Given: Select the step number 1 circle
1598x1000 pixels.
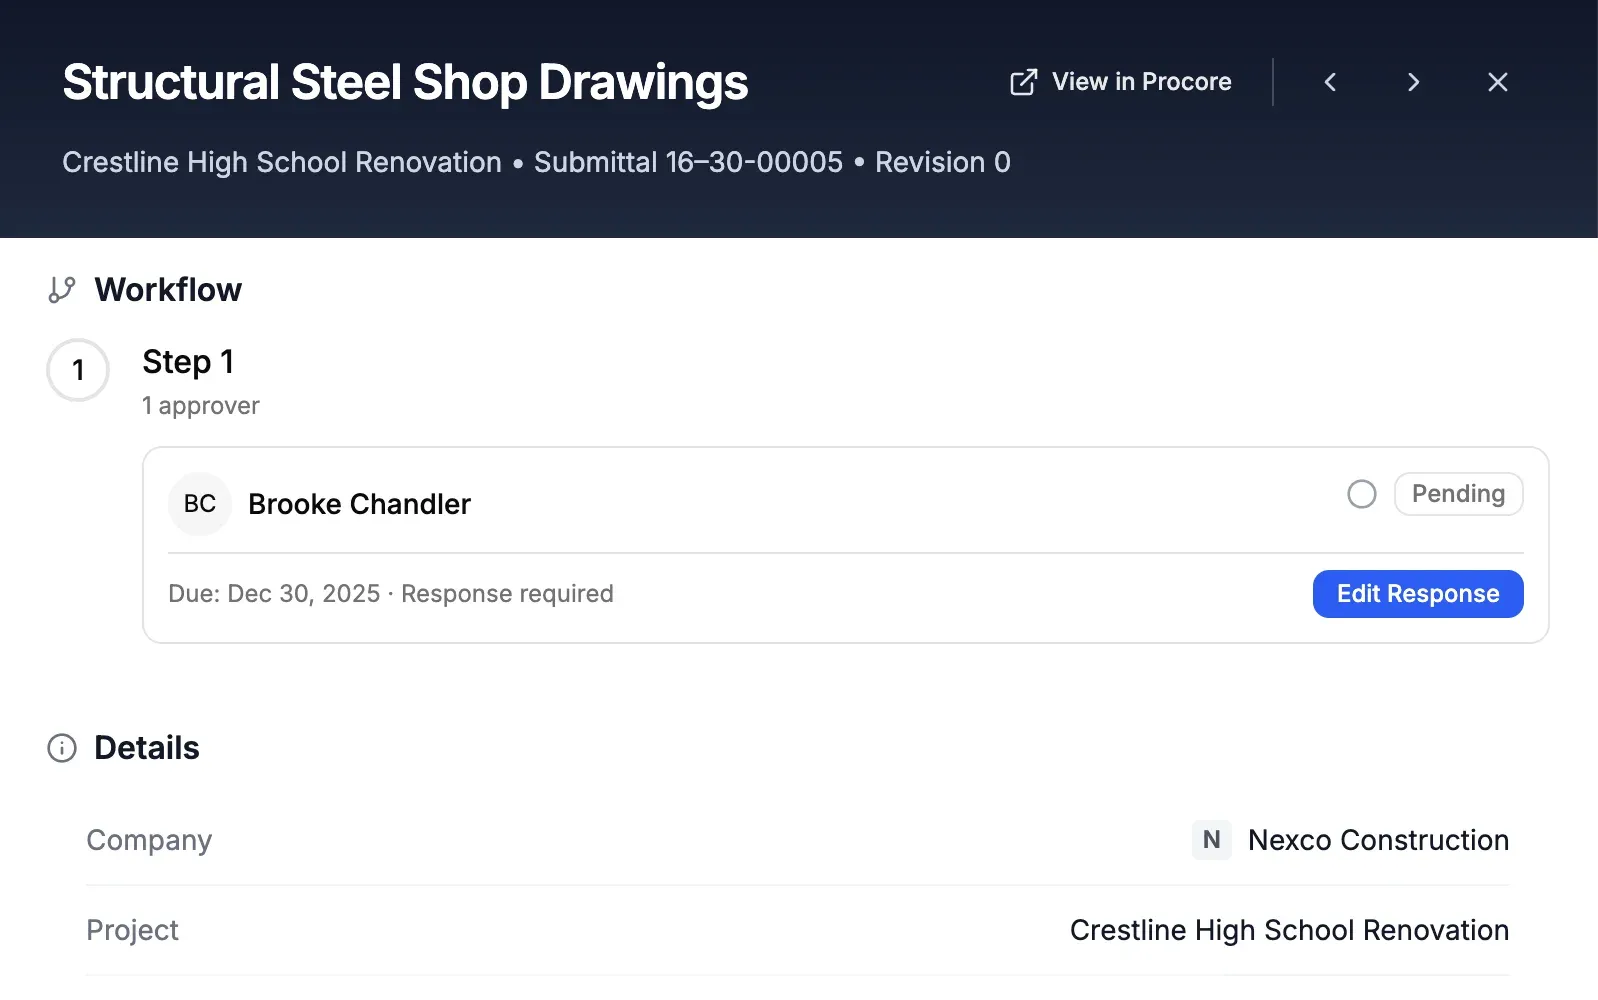Looking at the screenshot, I should 78,370.
